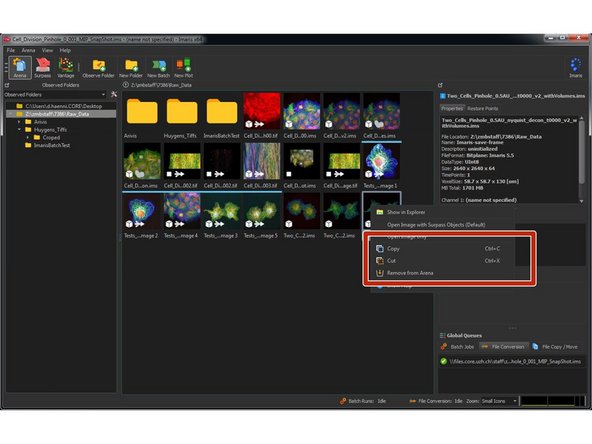Open the File menu

tap(11, 50)
